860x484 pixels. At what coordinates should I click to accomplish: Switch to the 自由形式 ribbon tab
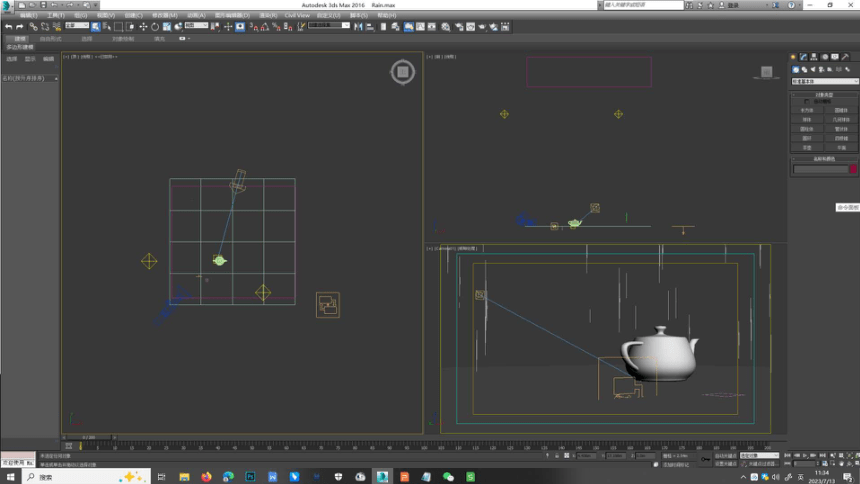click(50, 38)
